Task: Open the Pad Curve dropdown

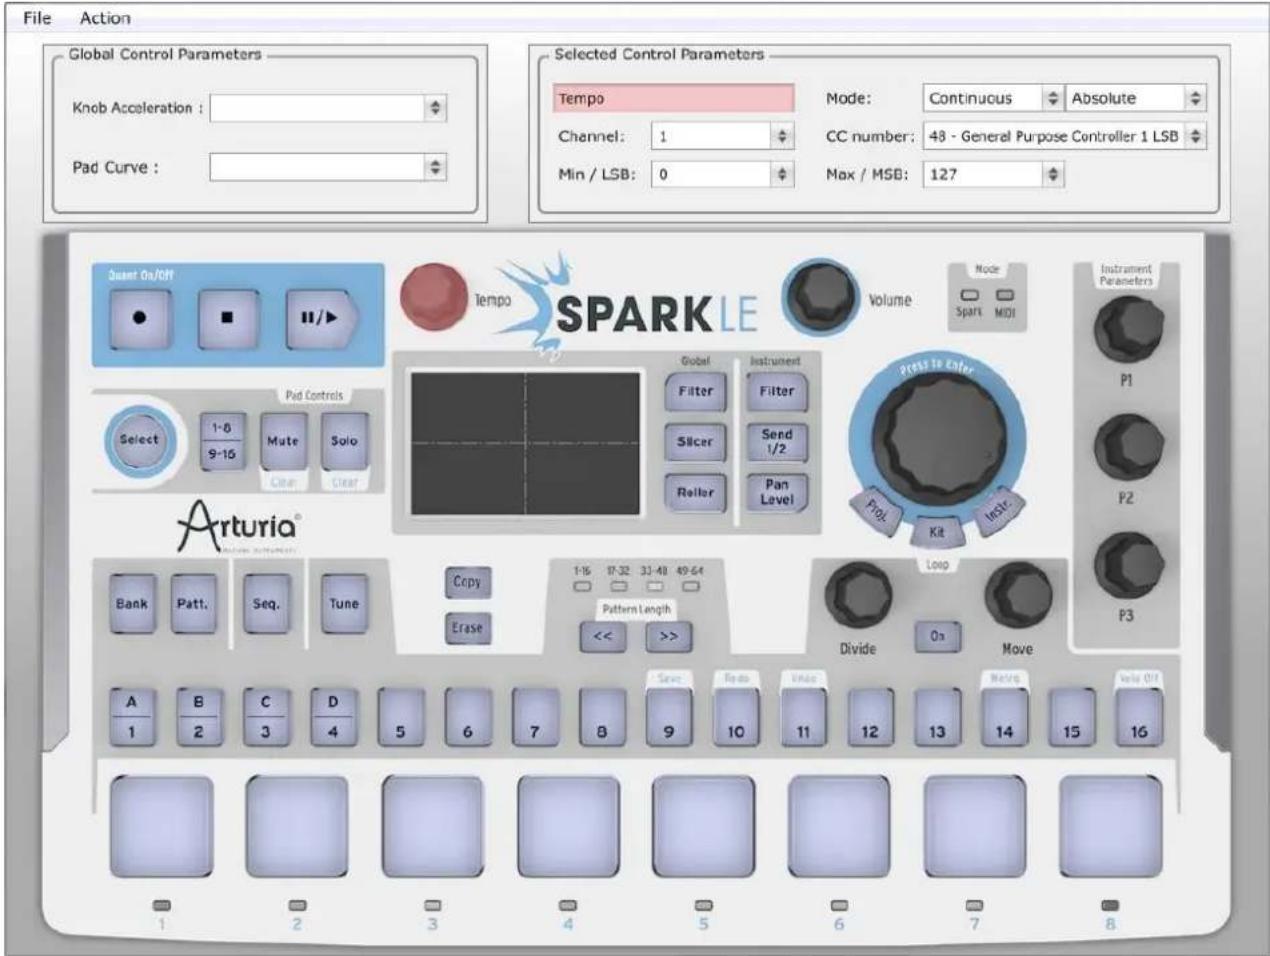Action: [x=328, y=168]
